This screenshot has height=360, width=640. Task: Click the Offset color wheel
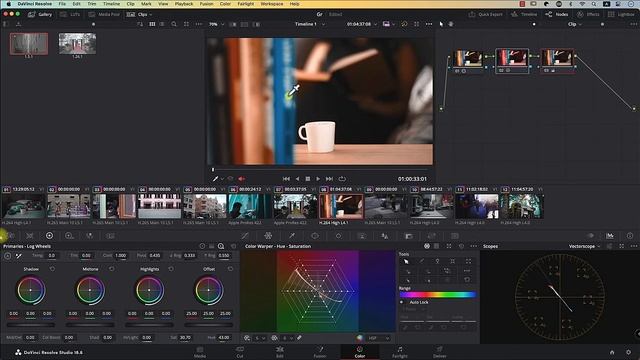tap(209, 290)
